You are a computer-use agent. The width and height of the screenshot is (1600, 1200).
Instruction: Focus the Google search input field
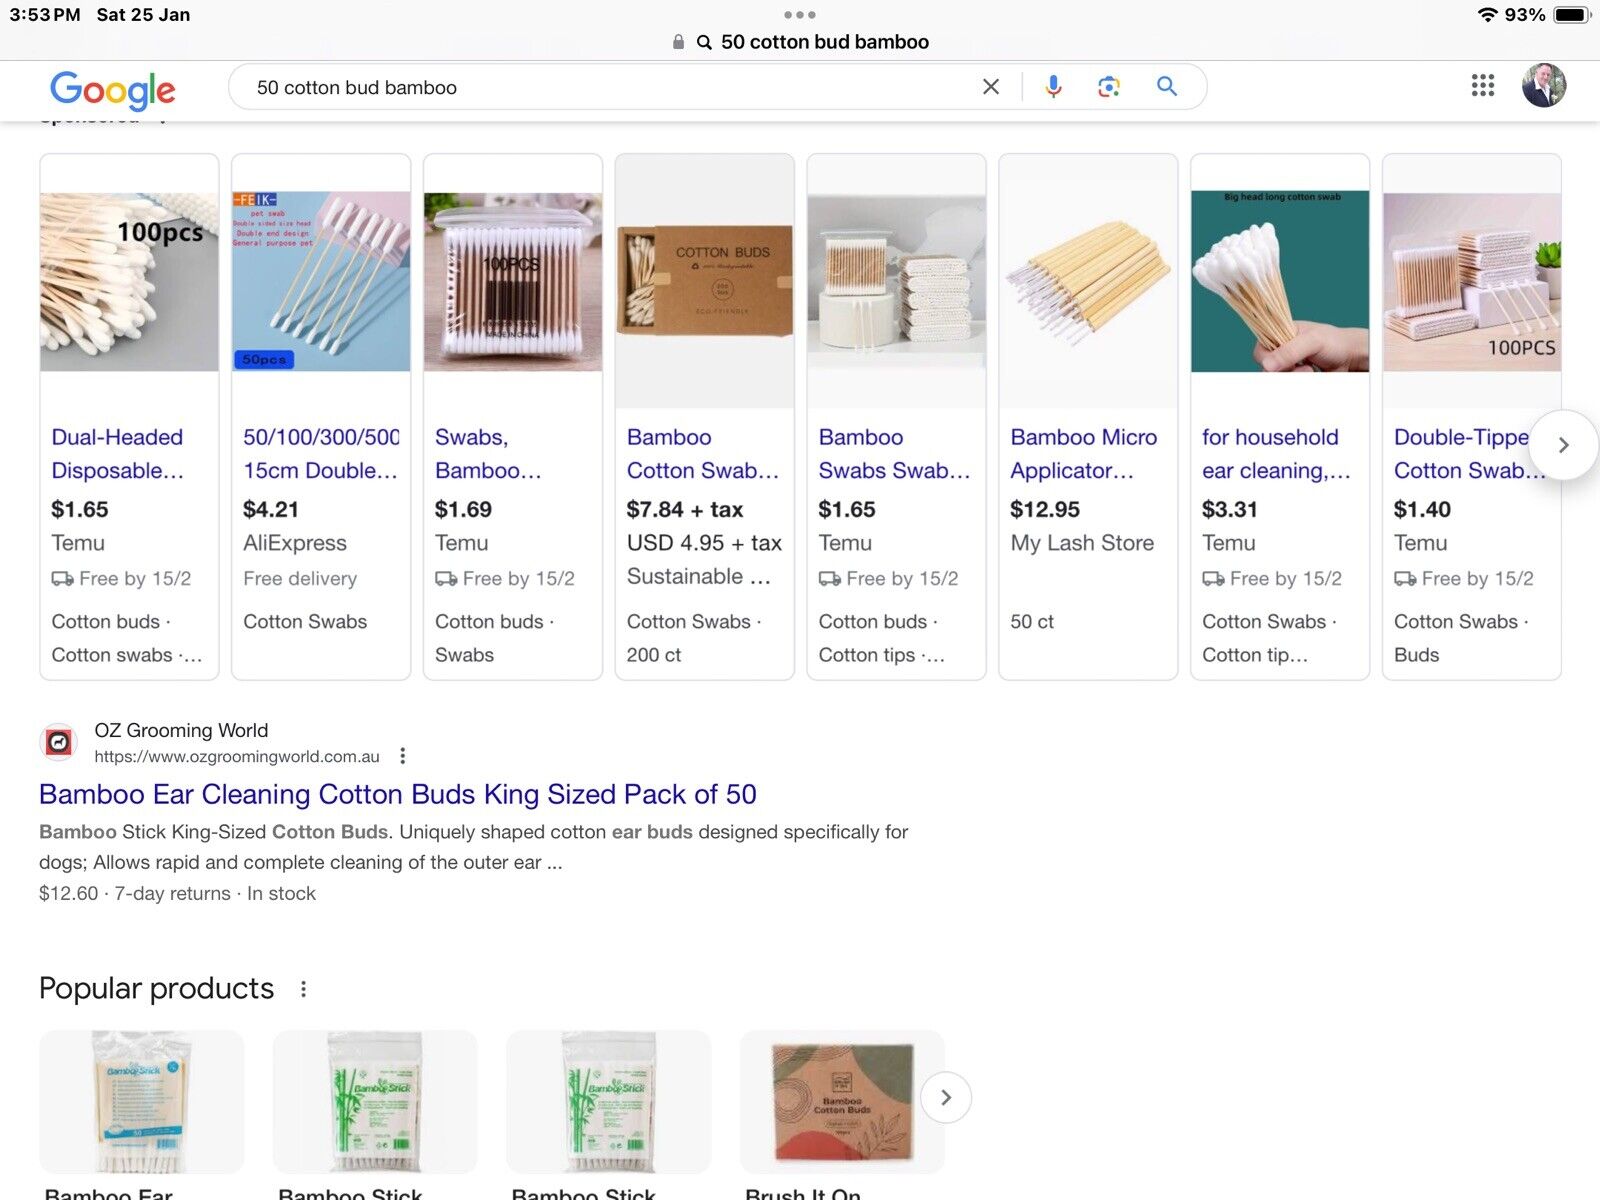(610, 87)
